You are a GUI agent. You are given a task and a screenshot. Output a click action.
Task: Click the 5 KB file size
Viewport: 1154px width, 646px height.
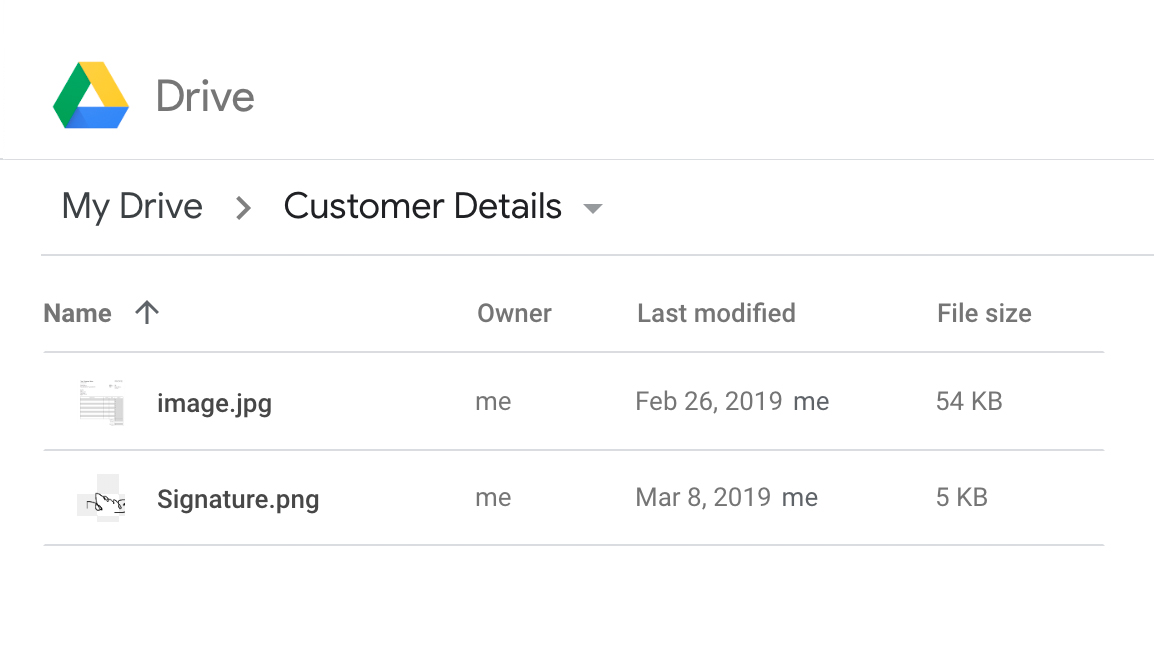pyautogui.click(x=962, y=498)
